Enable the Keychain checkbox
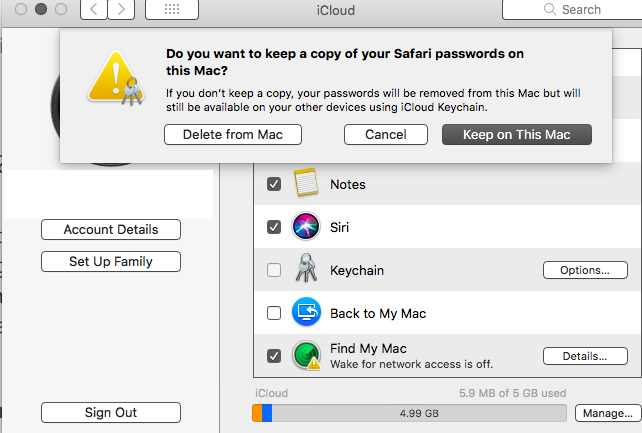The image size is (642, 433). coord(274,270)
